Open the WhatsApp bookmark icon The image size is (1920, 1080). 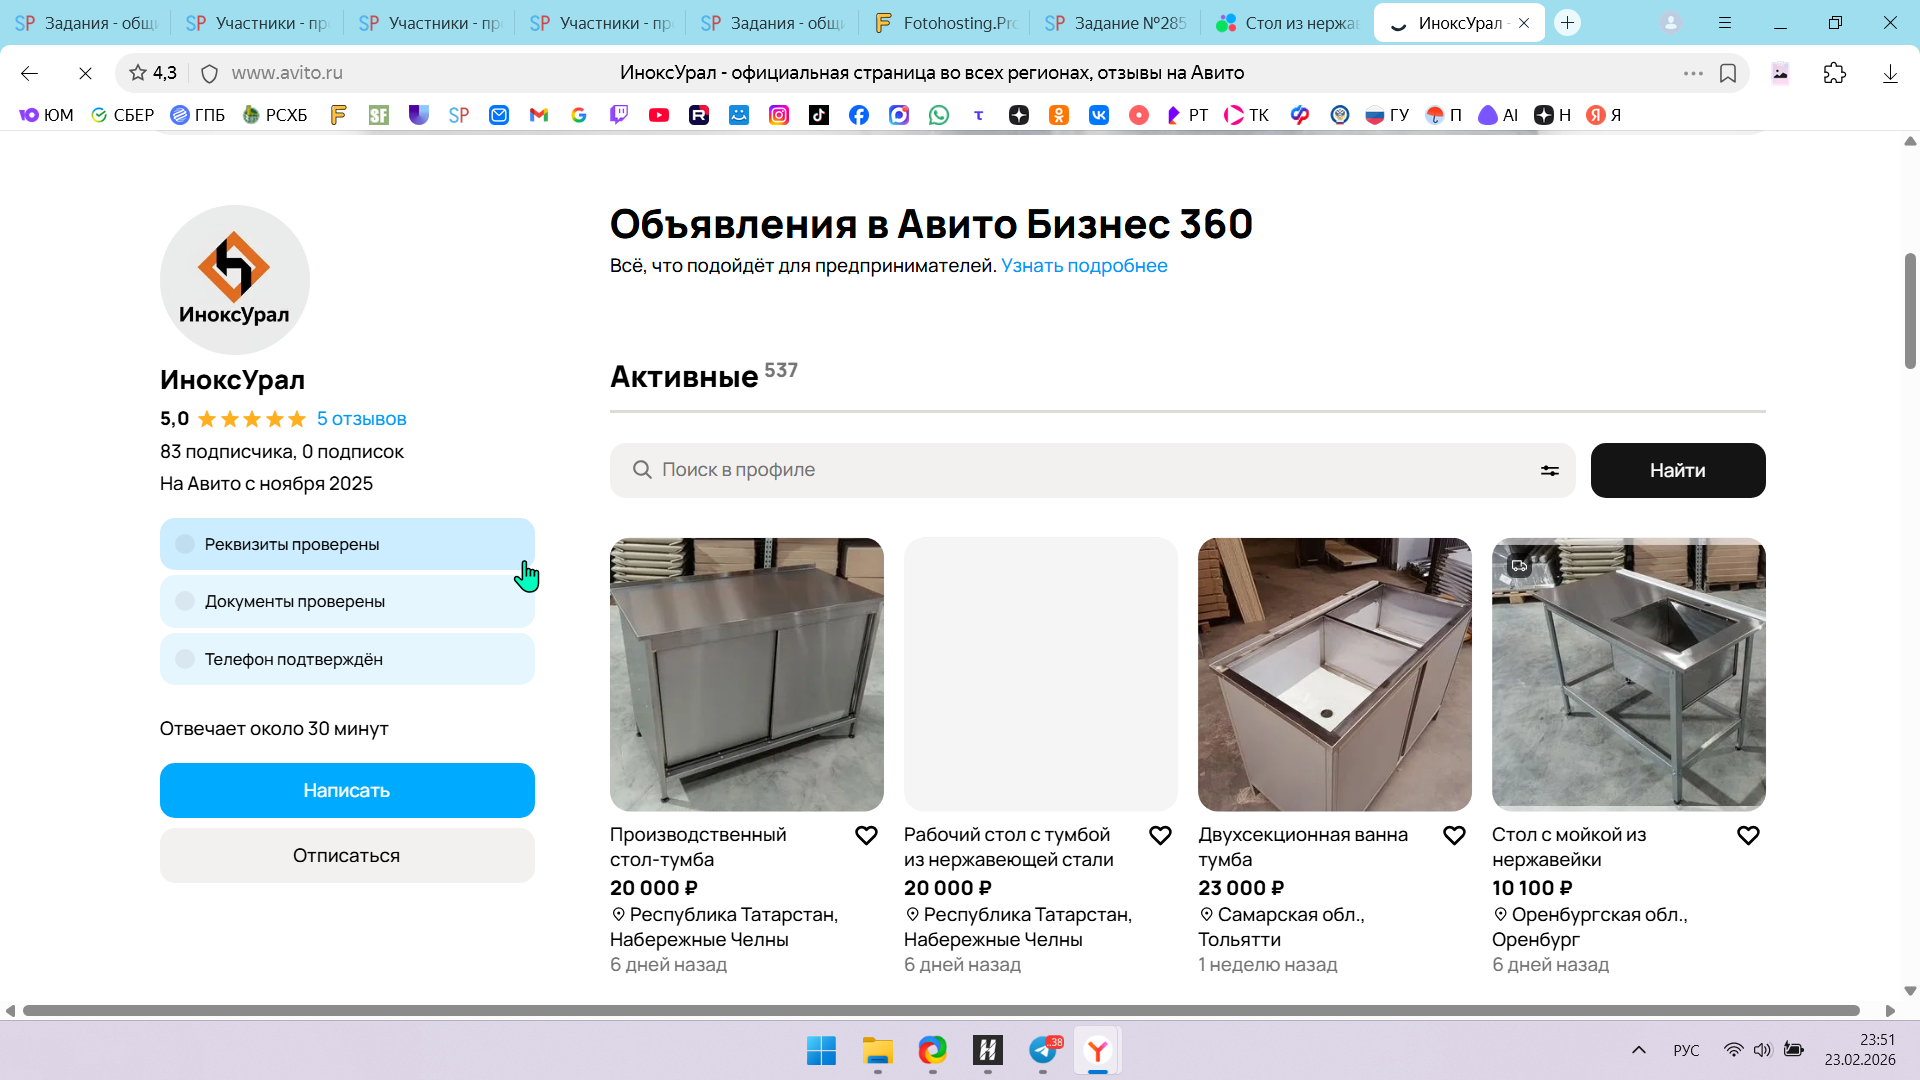pos(938,115)
